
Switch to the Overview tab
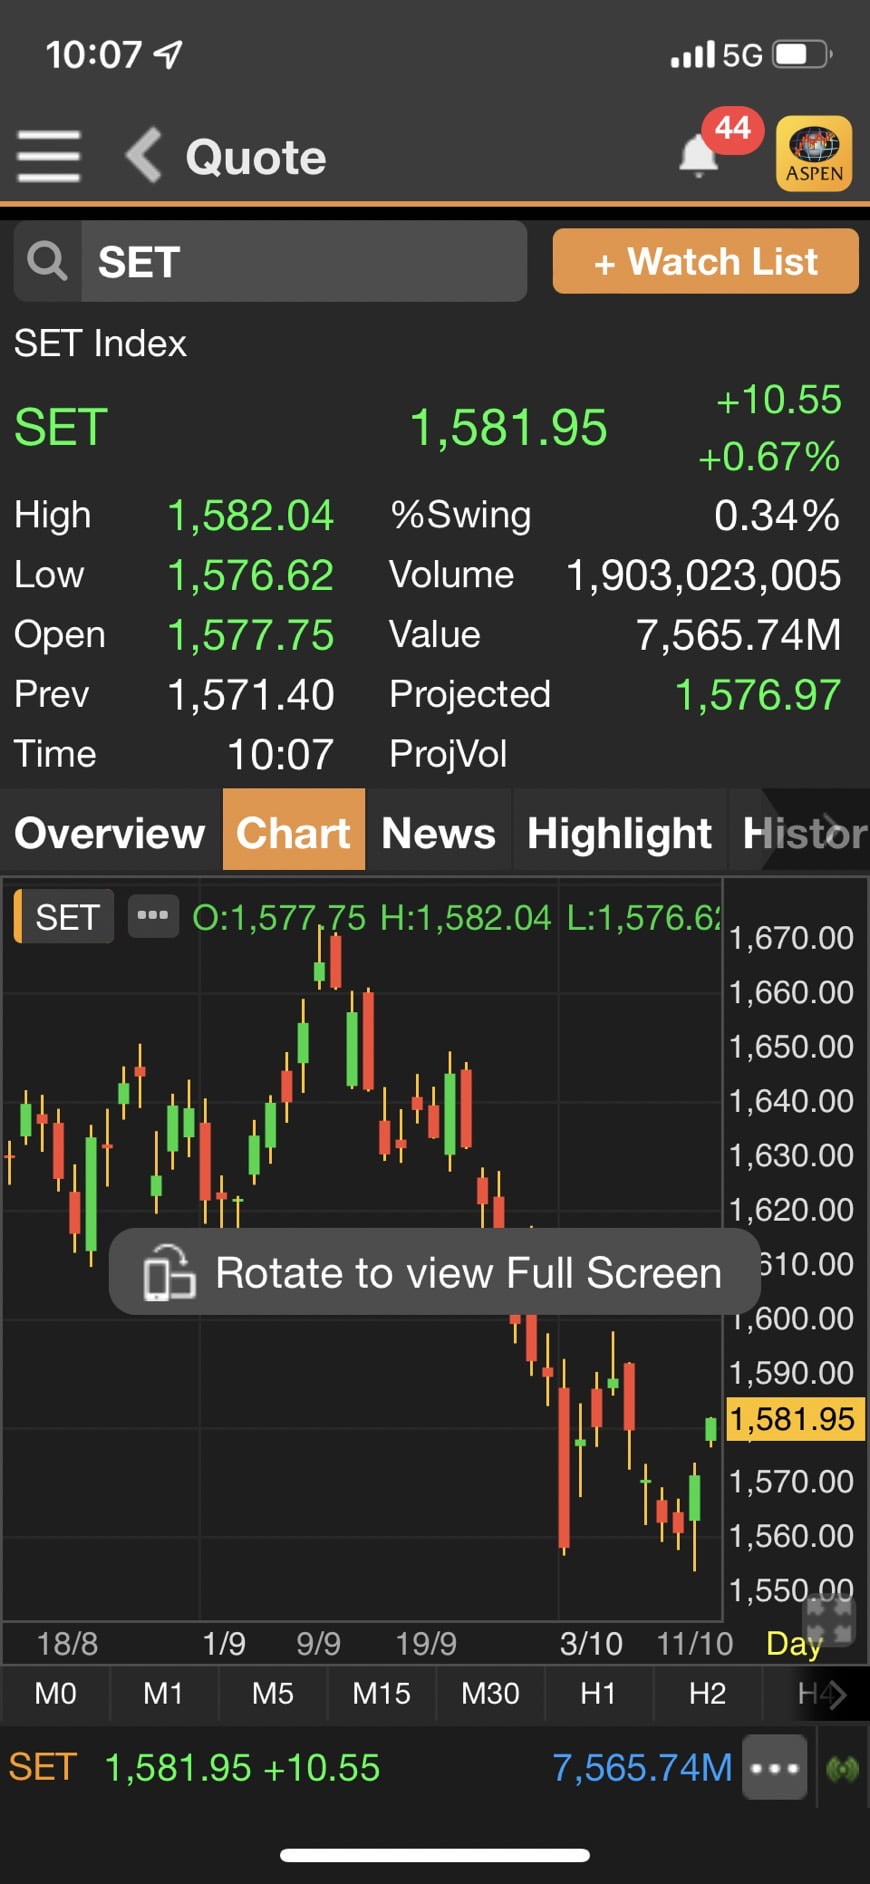tap(110, 832)
